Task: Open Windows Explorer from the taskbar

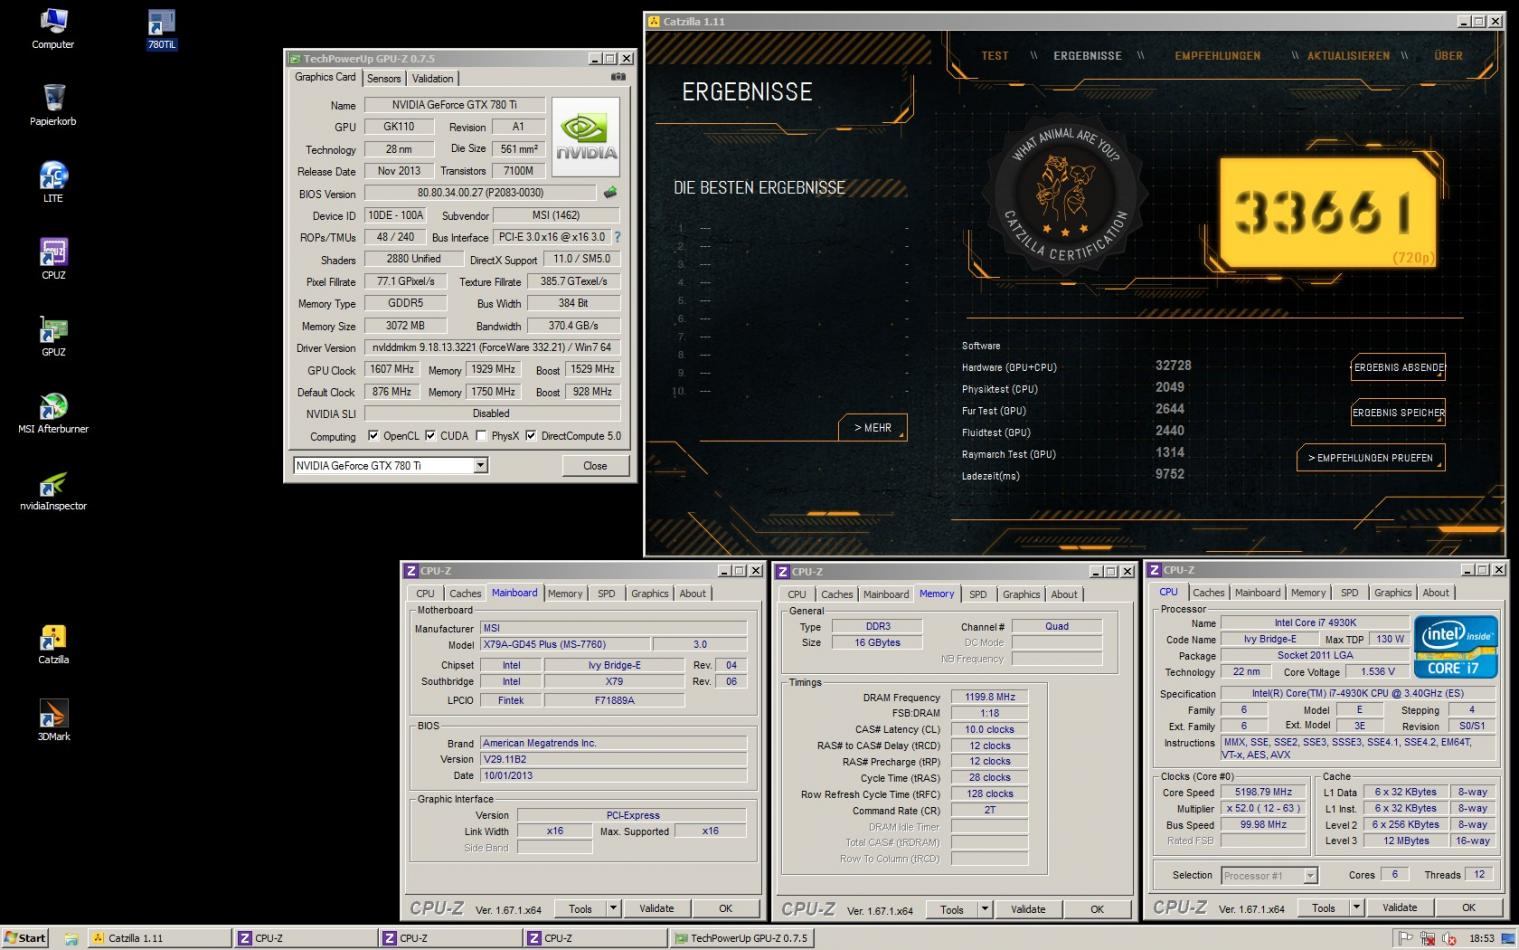Action: [x=71, y=938]
